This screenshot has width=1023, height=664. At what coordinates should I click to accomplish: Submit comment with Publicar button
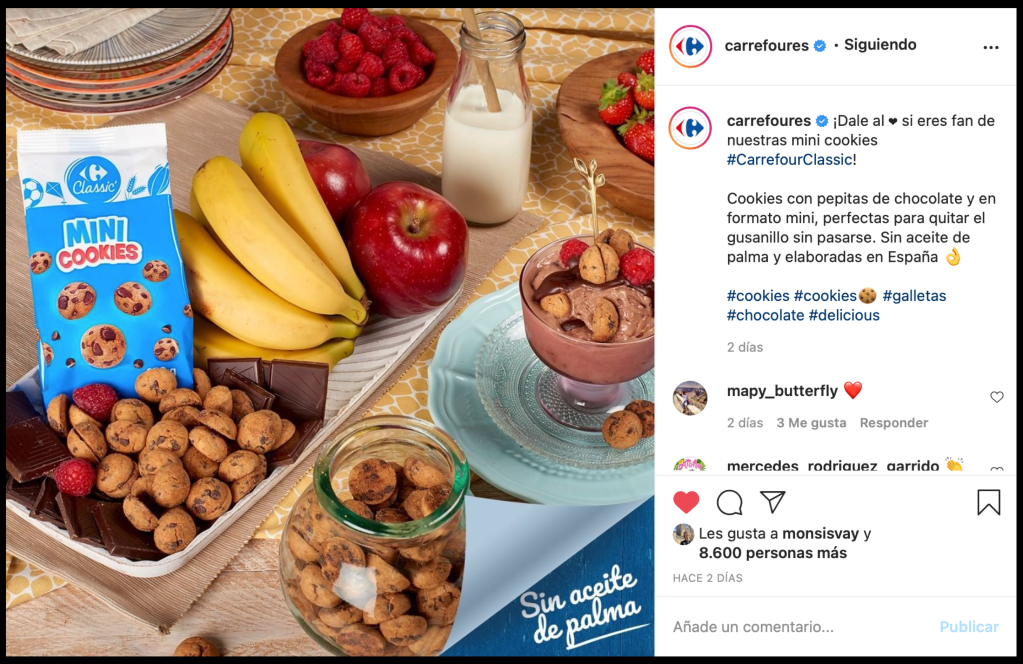(x=969, y=627)
